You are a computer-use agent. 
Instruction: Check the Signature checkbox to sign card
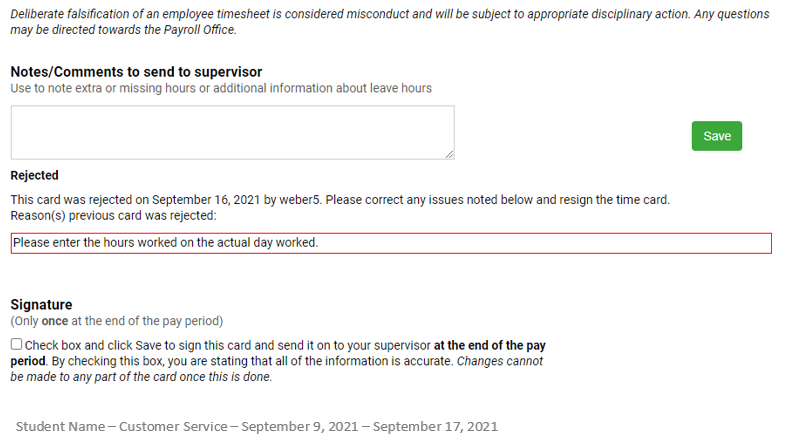[x=16, y=344]
